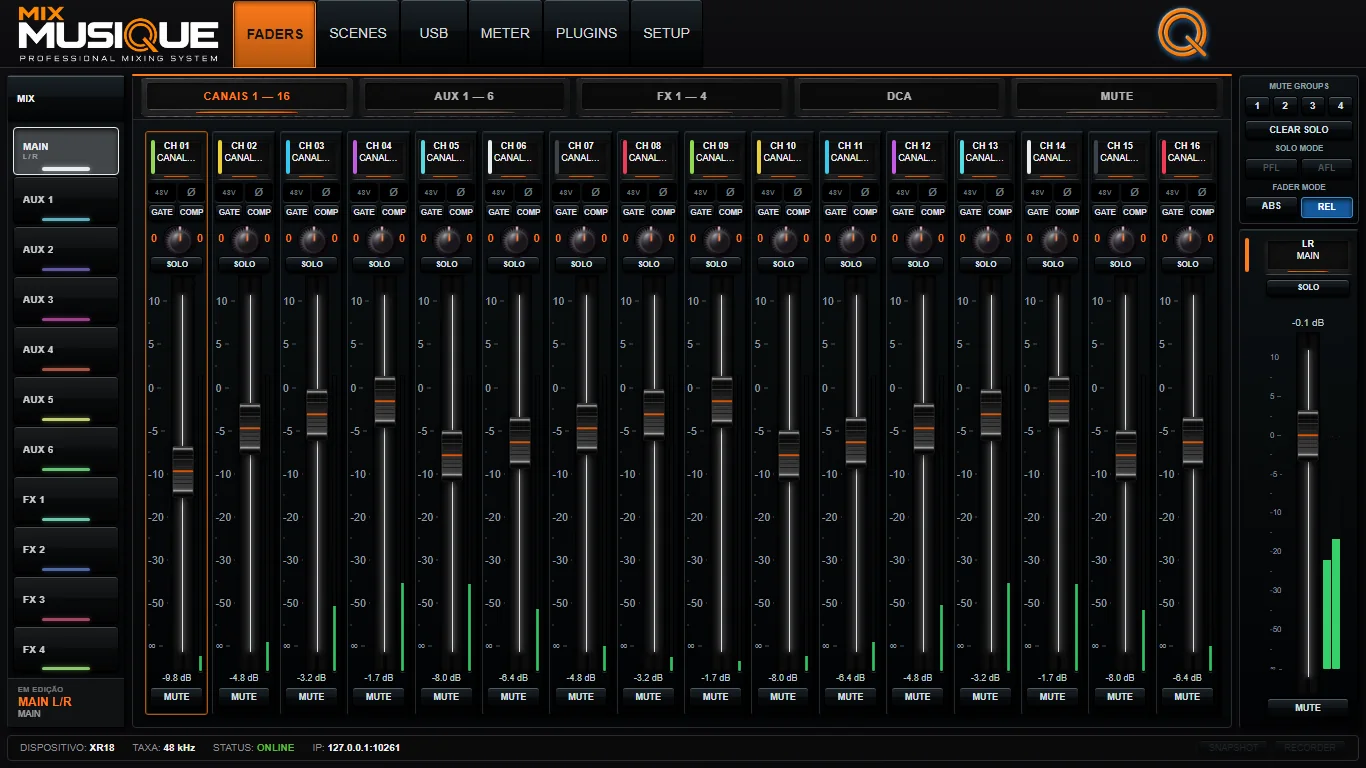Activate mute group 1
Image resolution: width=1366 pixels, height=768 pixels.
(1258, 105)
